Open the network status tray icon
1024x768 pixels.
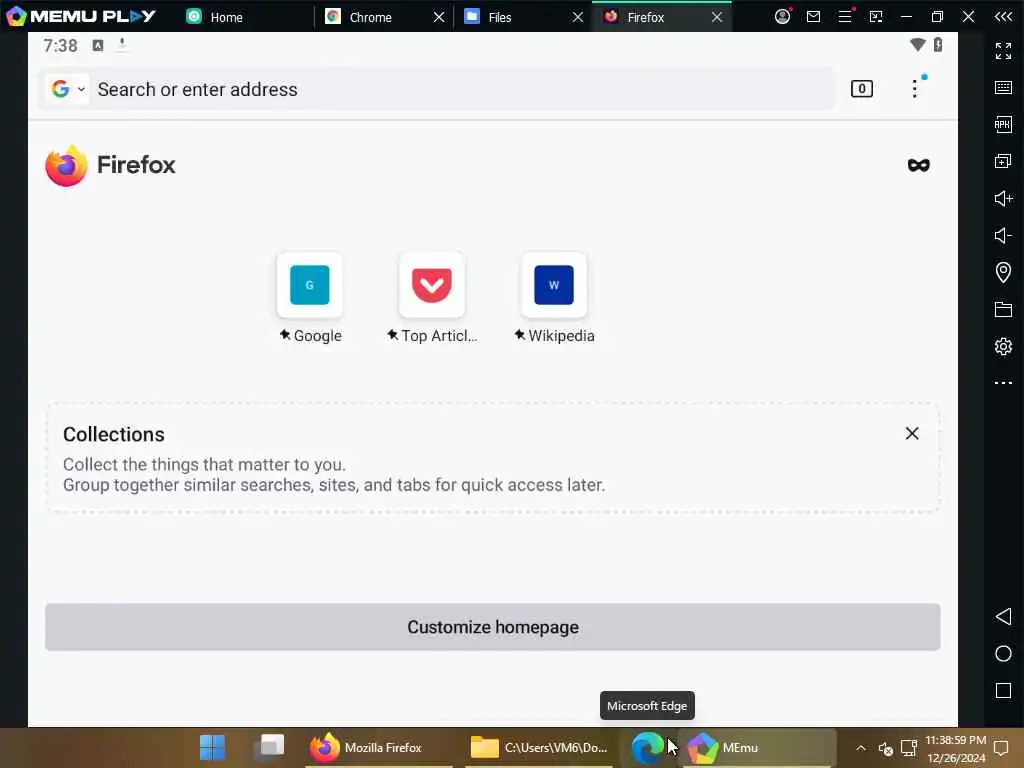(x=908, y=748)
